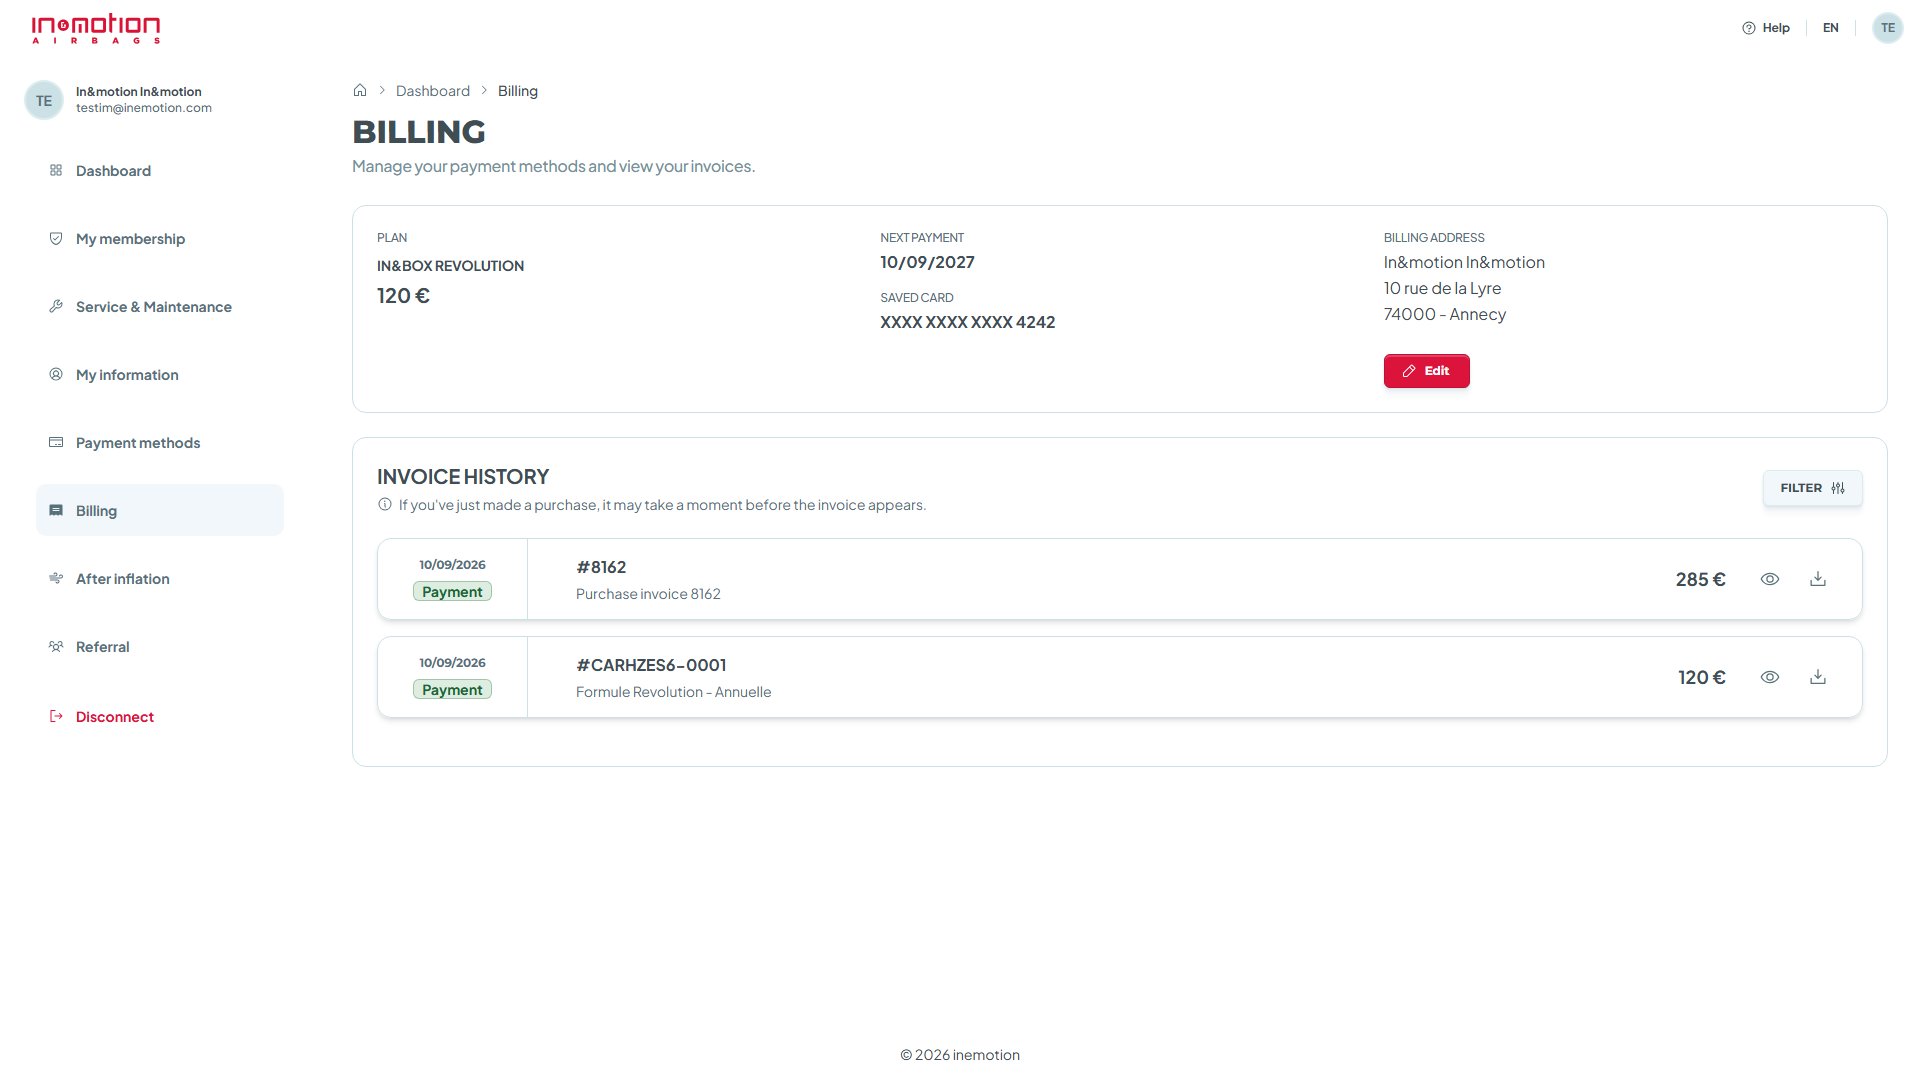Click invoice number #8162
The image size is (1920, 1080).
click(601, 567)
